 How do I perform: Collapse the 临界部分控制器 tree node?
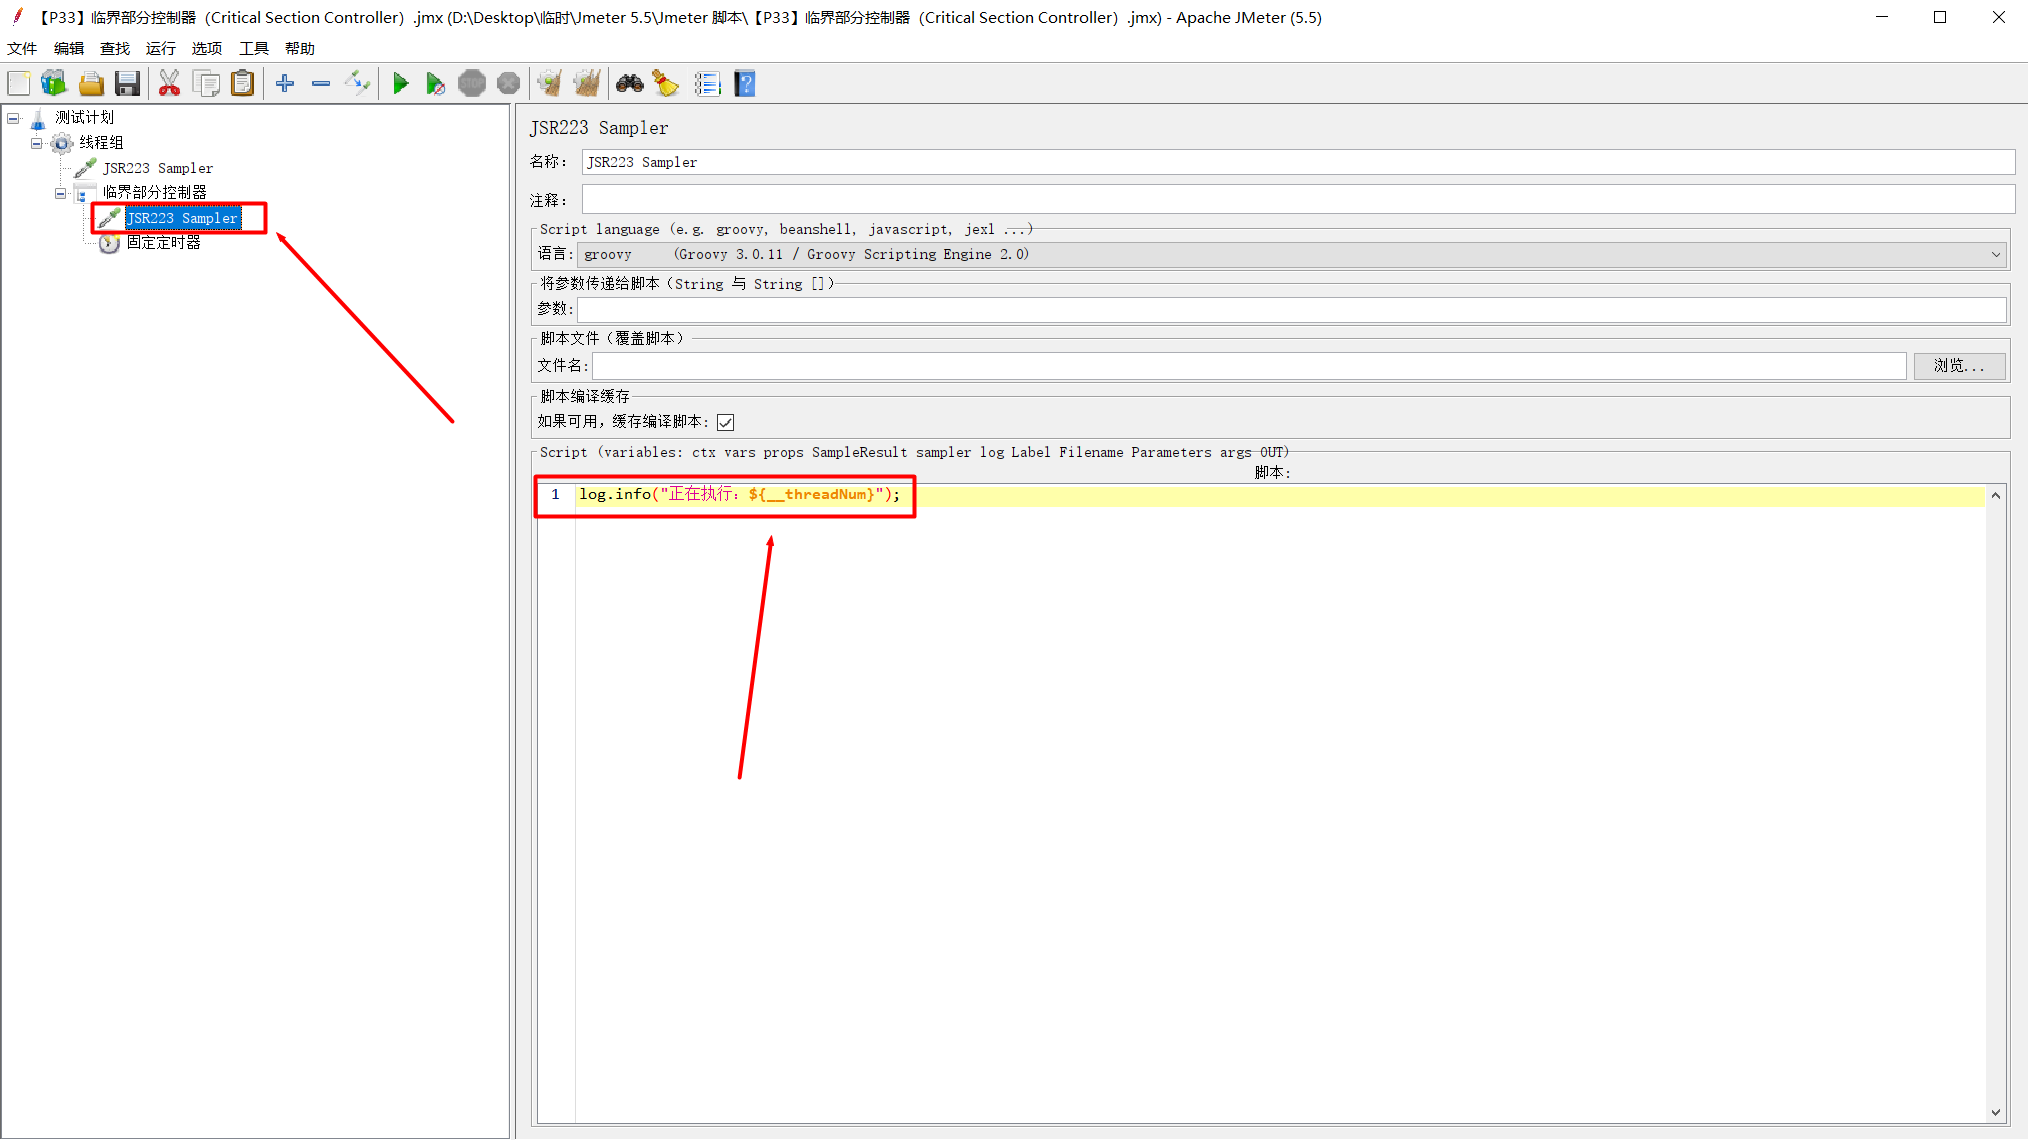(x=59, y=192)
